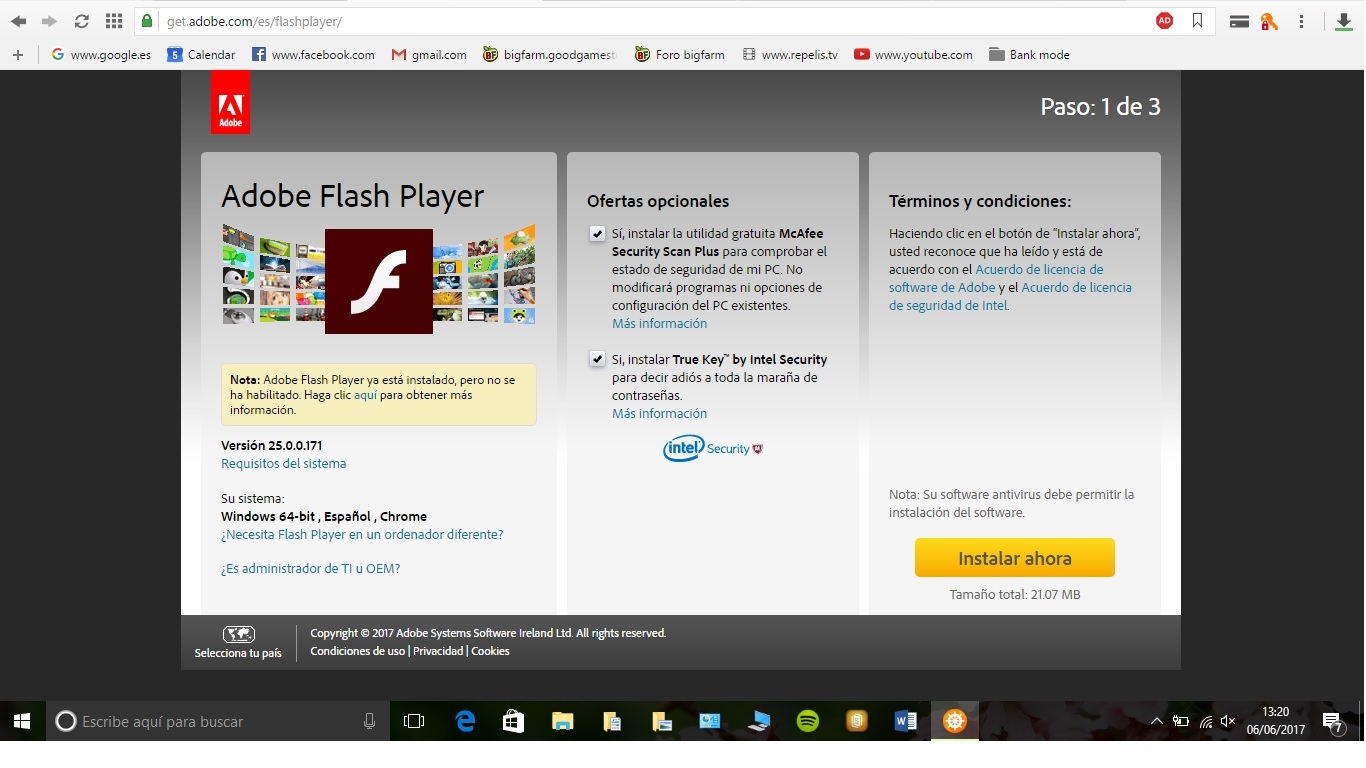The image size is (1366, 768).
Task: Bookmark this page with the bookmark icon
Action: [1197, 21]
